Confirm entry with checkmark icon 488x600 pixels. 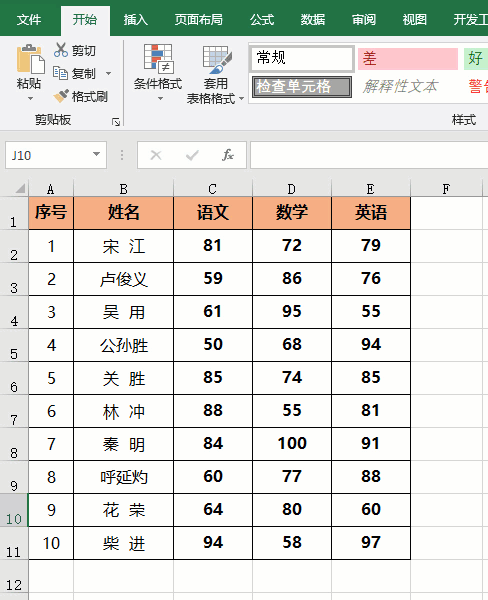pyautogui.click(x=192, y=155)
